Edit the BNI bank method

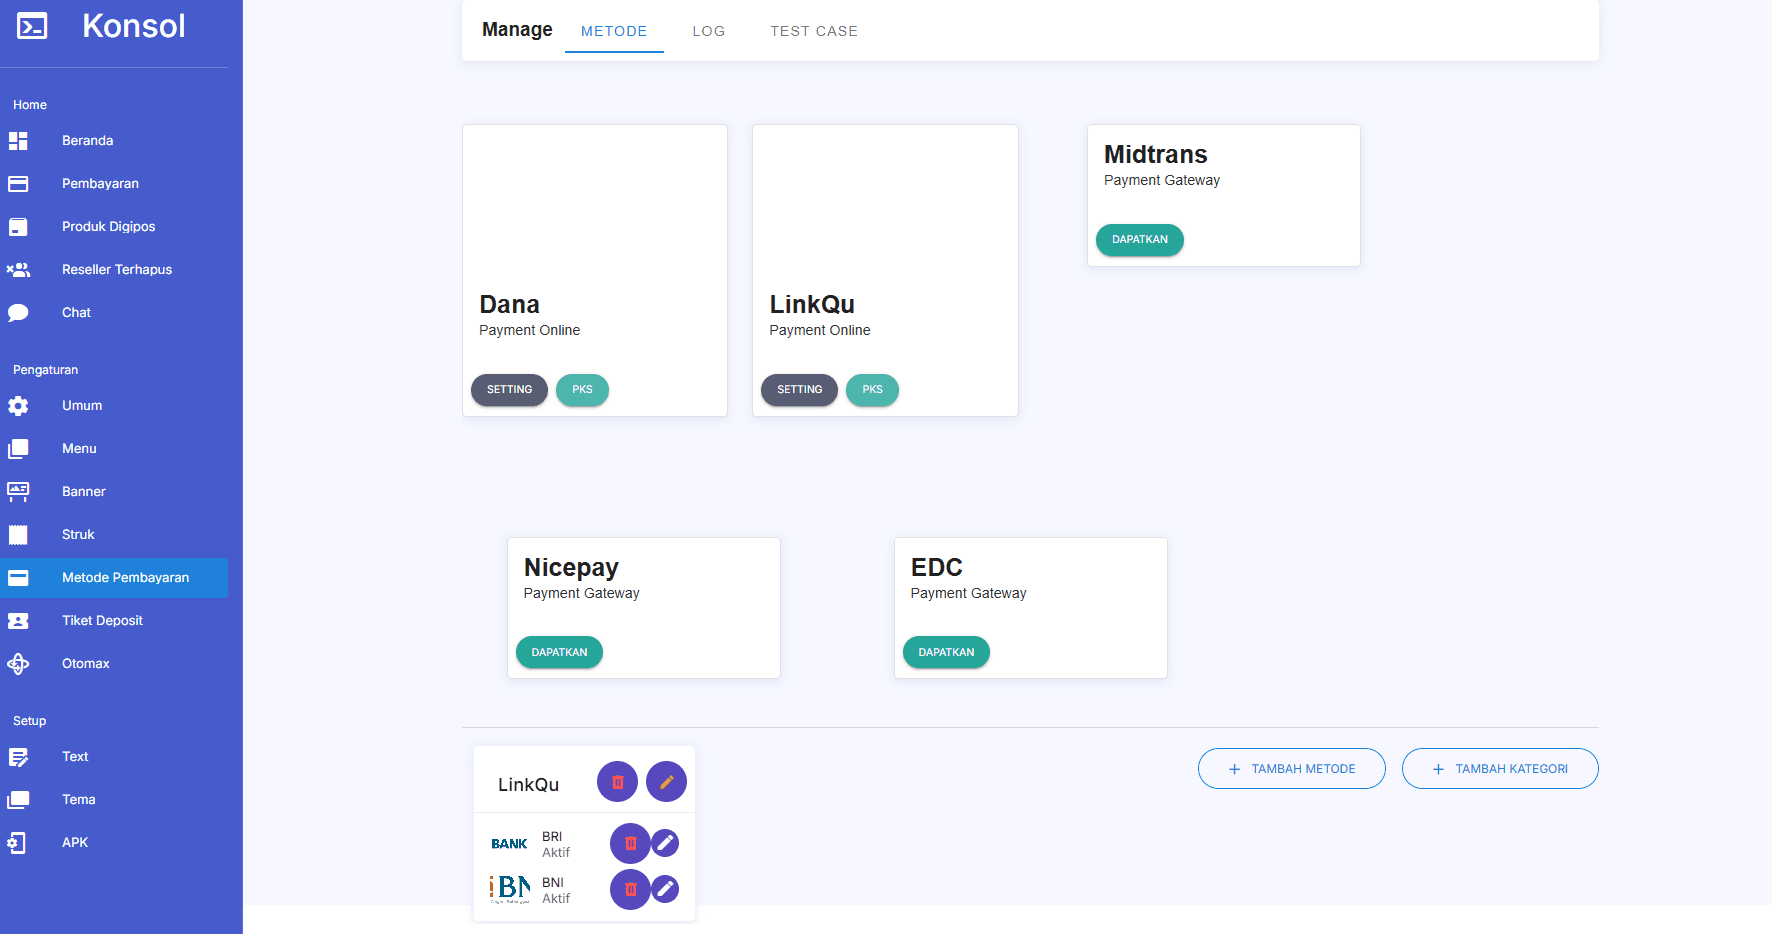[x=665, y=889]
